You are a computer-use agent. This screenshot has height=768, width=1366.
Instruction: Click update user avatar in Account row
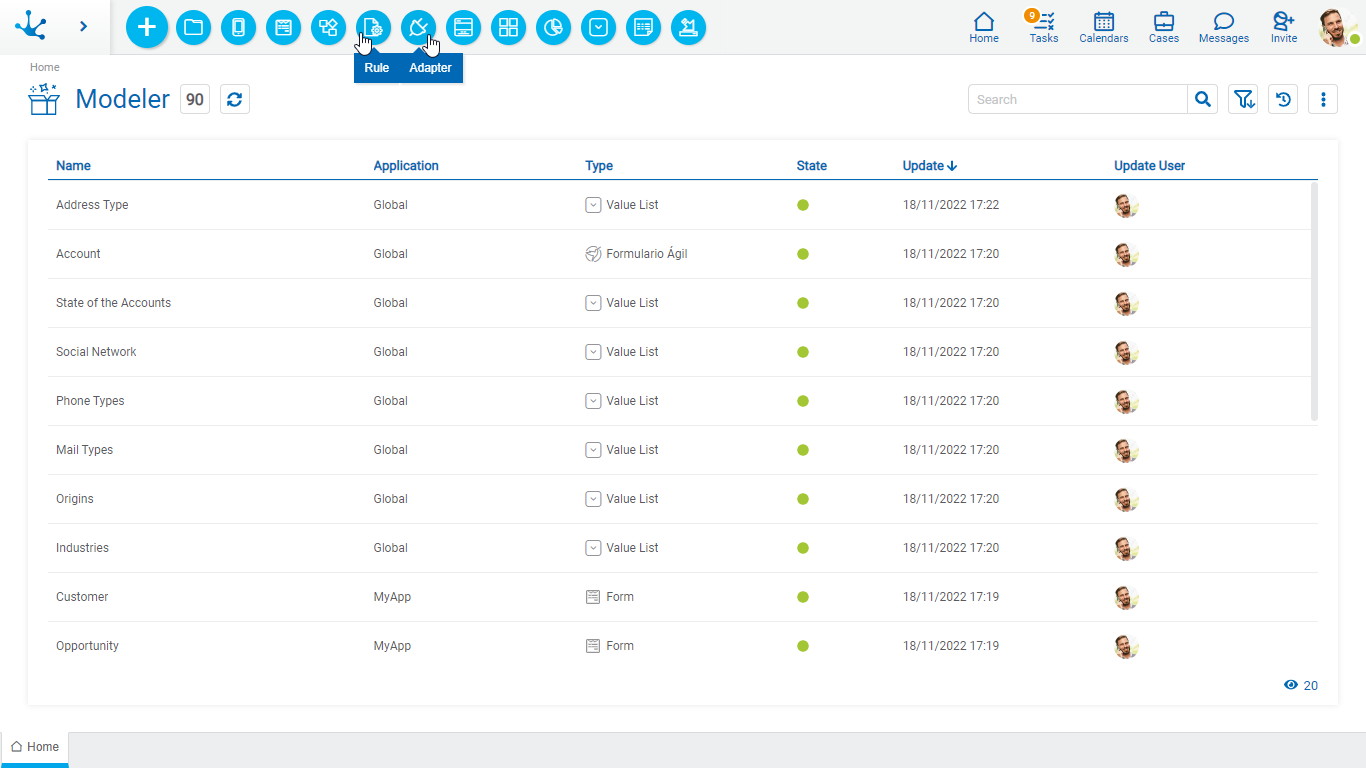[1127, 254]
